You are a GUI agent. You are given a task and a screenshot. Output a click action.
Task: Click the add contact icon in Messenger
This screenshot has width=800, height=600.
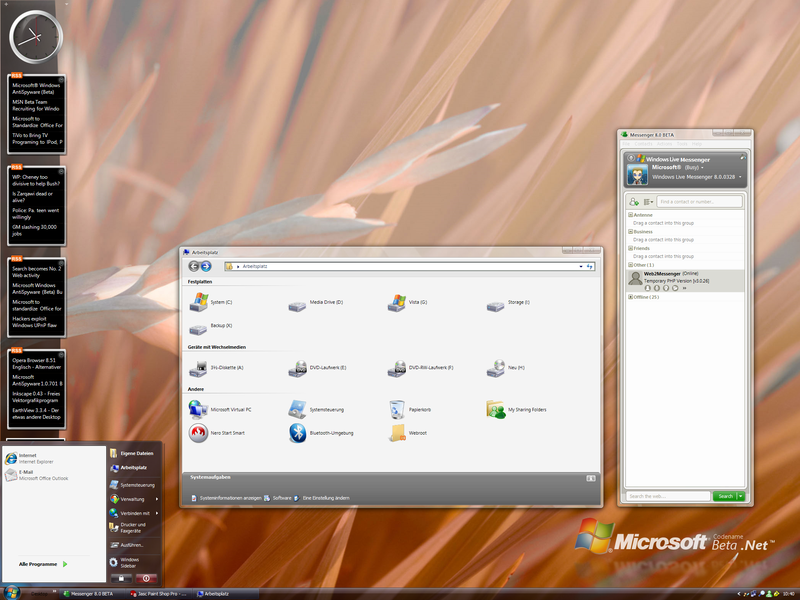click(x=634, y=202)
